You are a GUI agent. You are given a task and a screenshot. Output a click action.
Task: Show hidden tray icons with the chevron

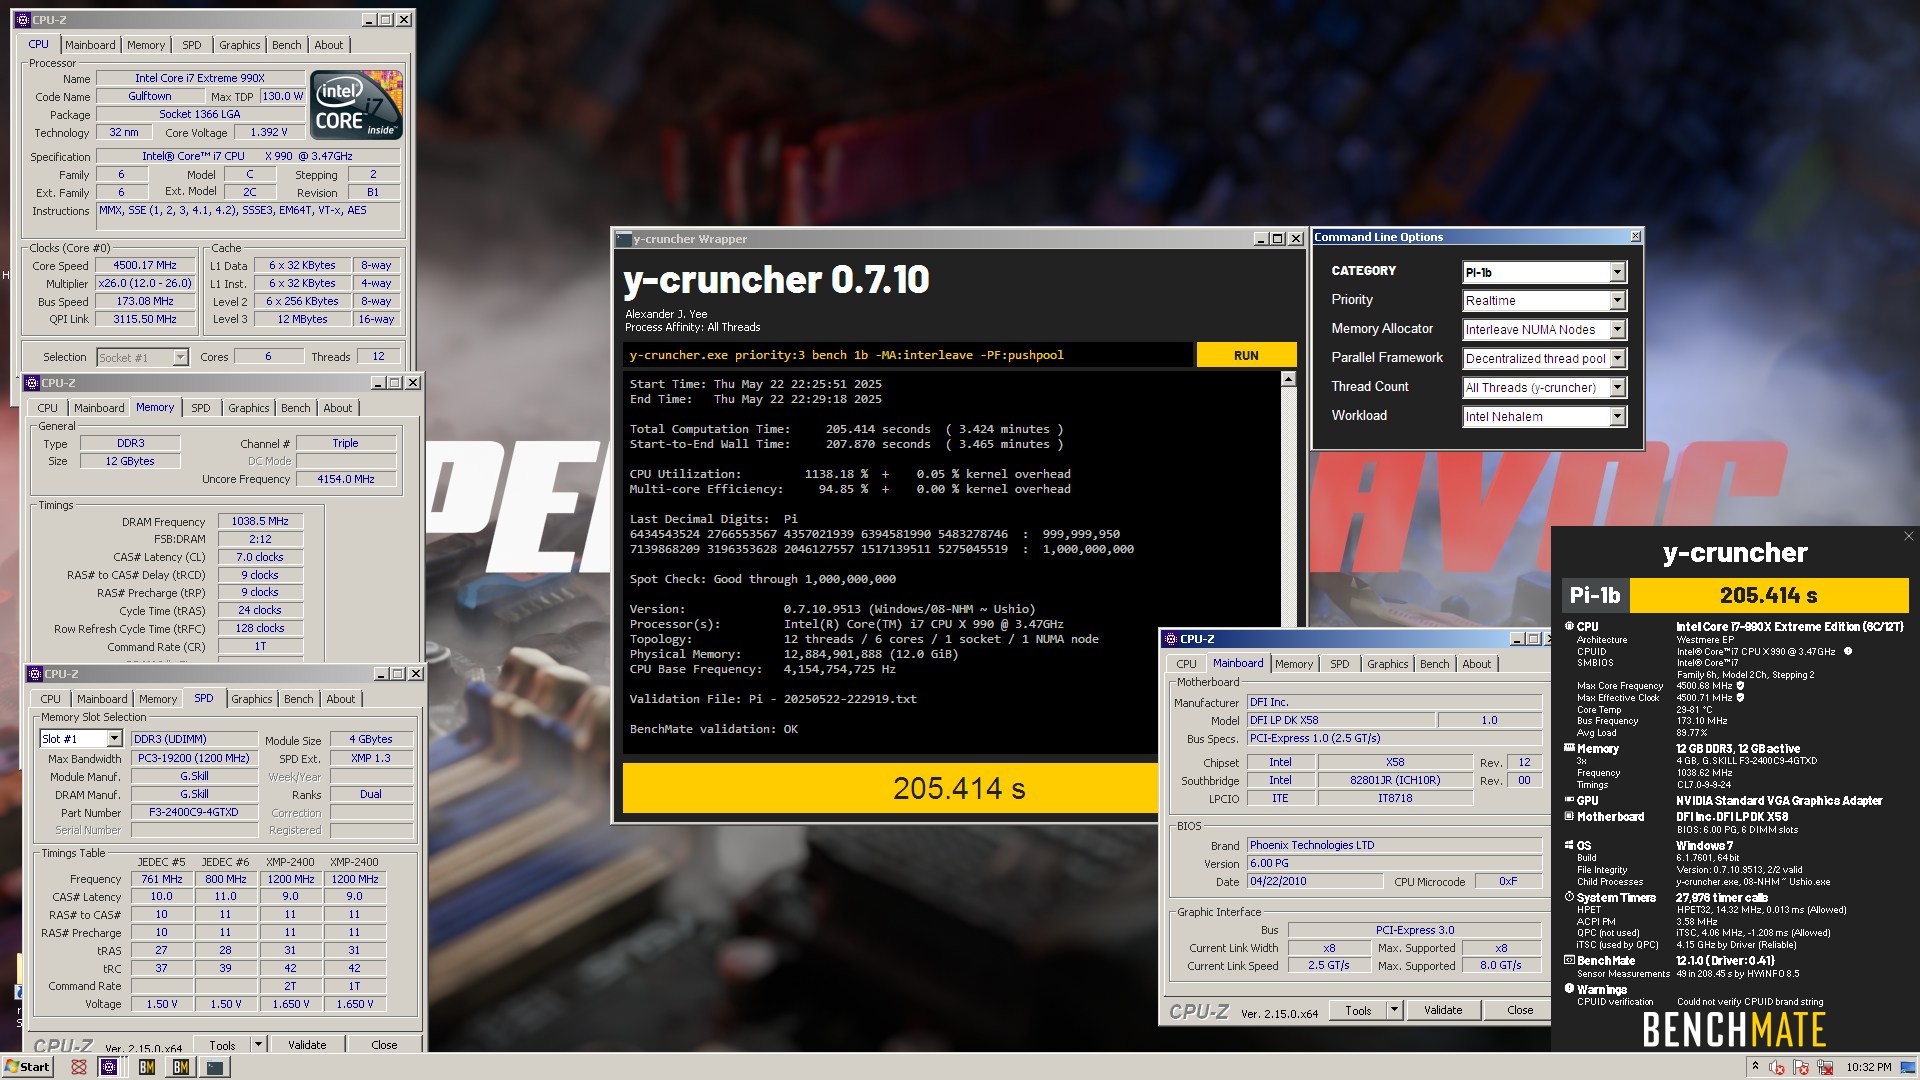tap(1755, 1067)
